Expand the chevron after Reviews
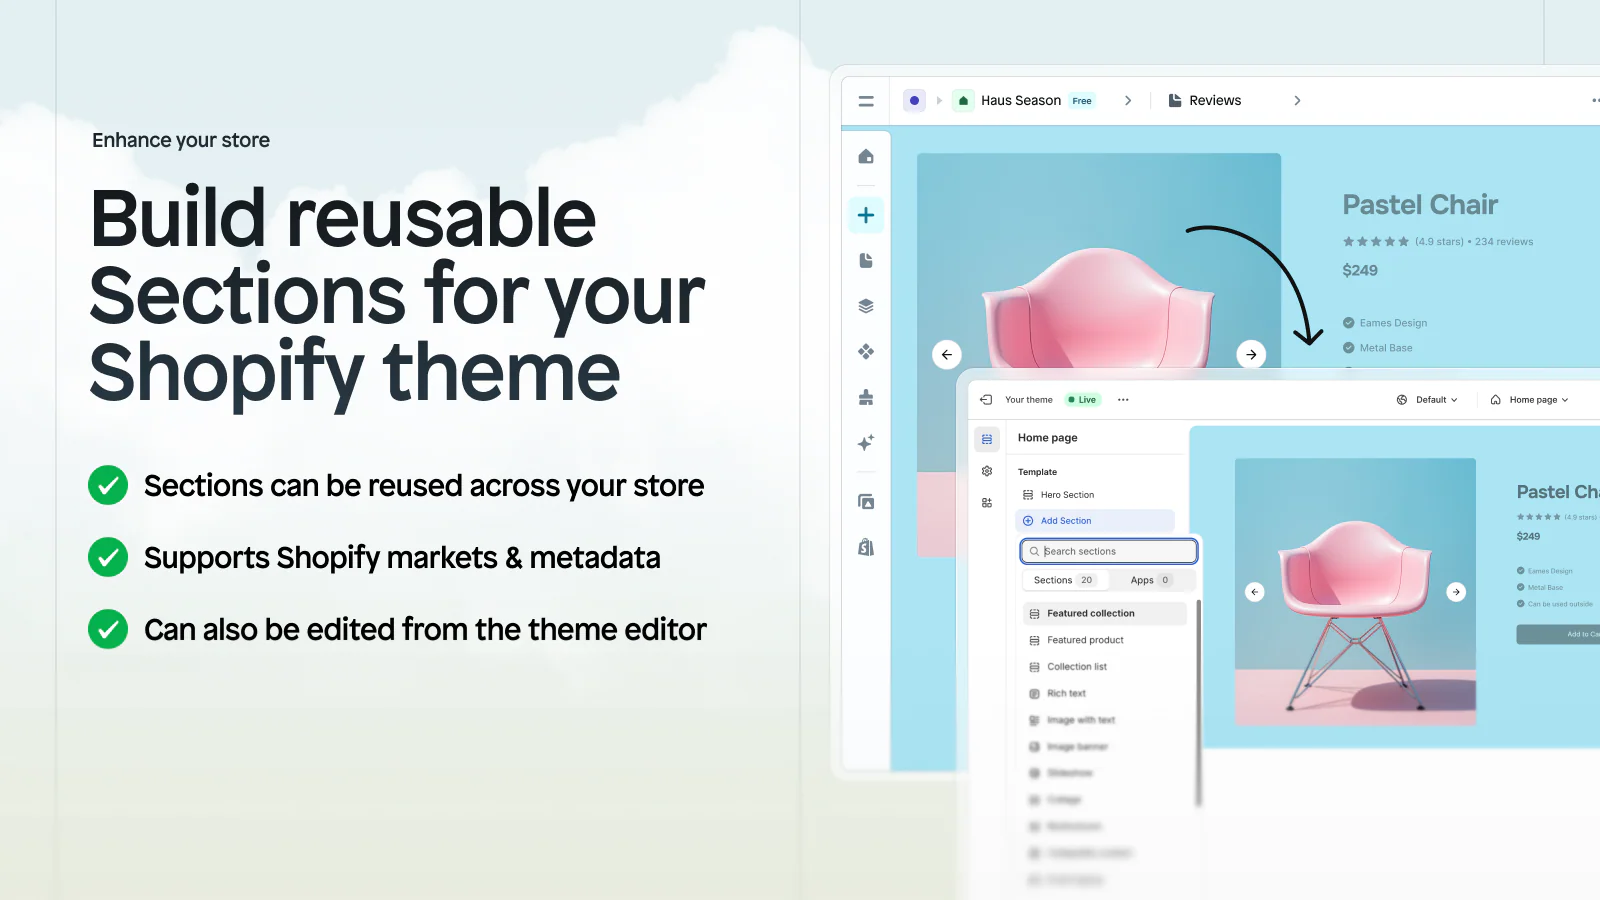Screen dimensions: 1600x900 tap(1297, 101)
